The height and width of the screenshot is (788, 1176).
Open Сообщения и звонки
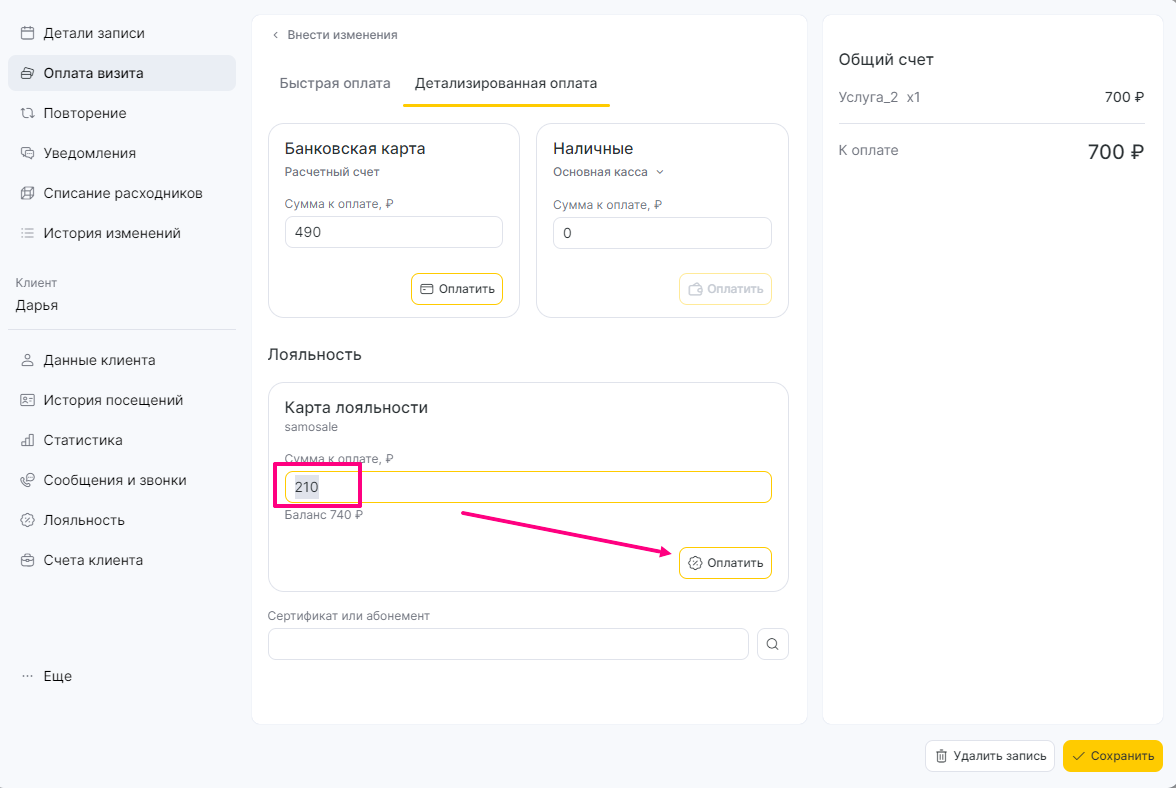click(x=122, y=480)
